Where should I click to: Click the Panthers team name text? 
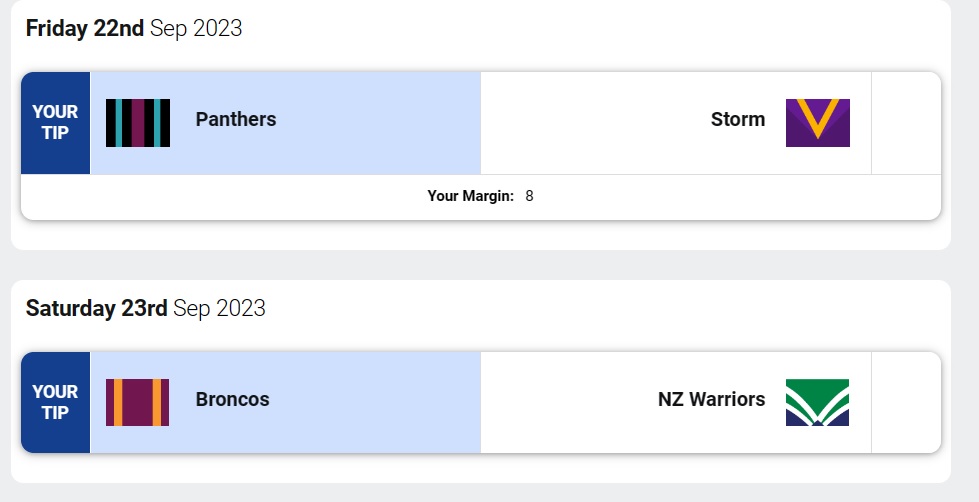click(236, 120)
